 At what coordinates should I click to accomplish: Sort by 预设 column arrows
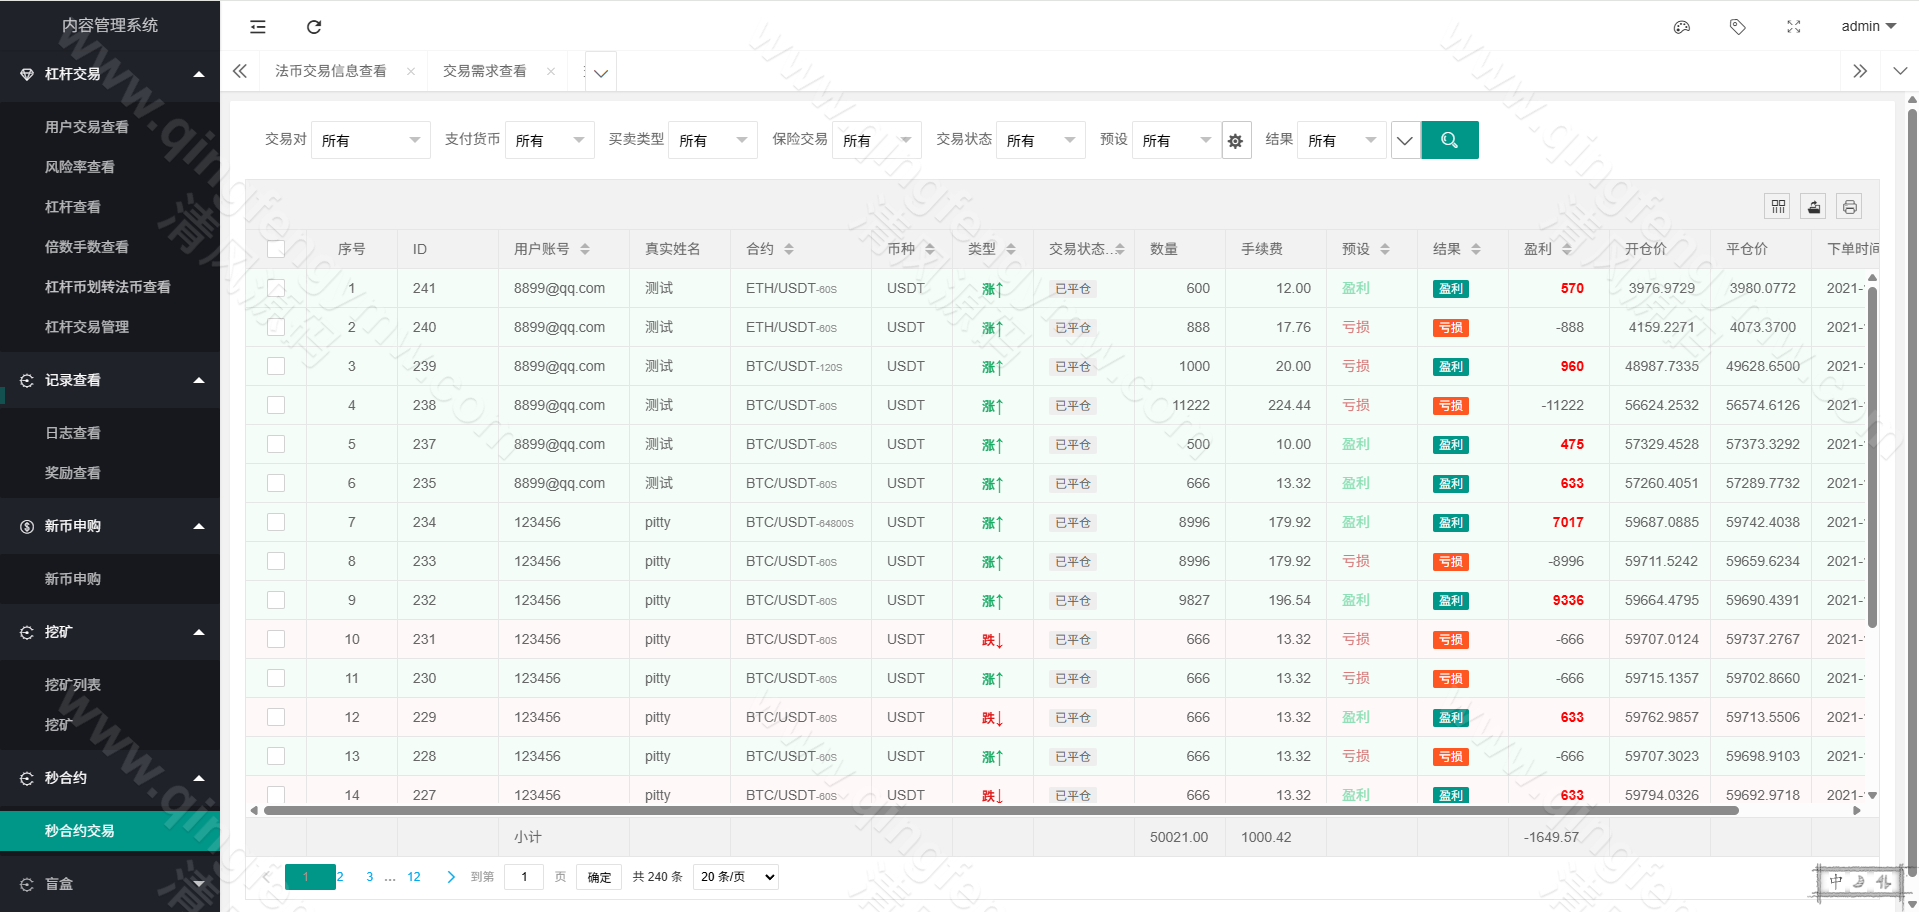click(x=1385, y=249)
